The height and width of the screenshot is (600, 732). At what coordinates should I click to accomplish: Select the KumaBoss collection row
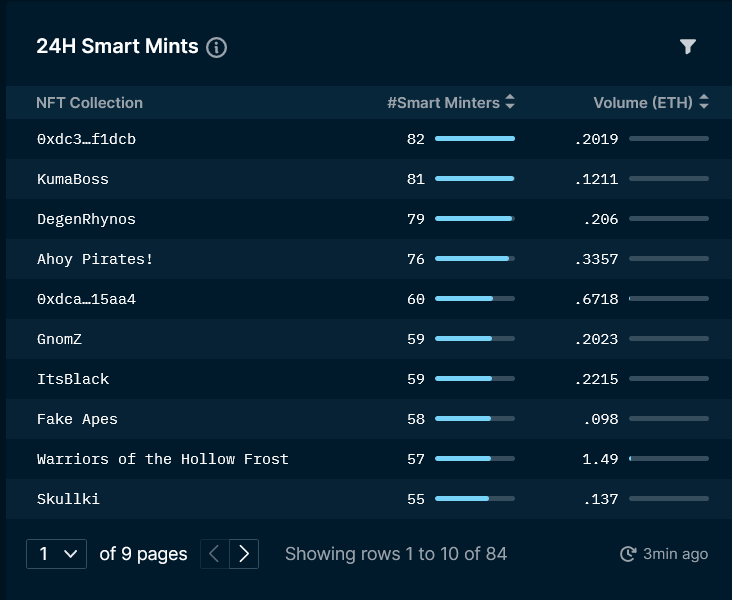coord(369,179)
